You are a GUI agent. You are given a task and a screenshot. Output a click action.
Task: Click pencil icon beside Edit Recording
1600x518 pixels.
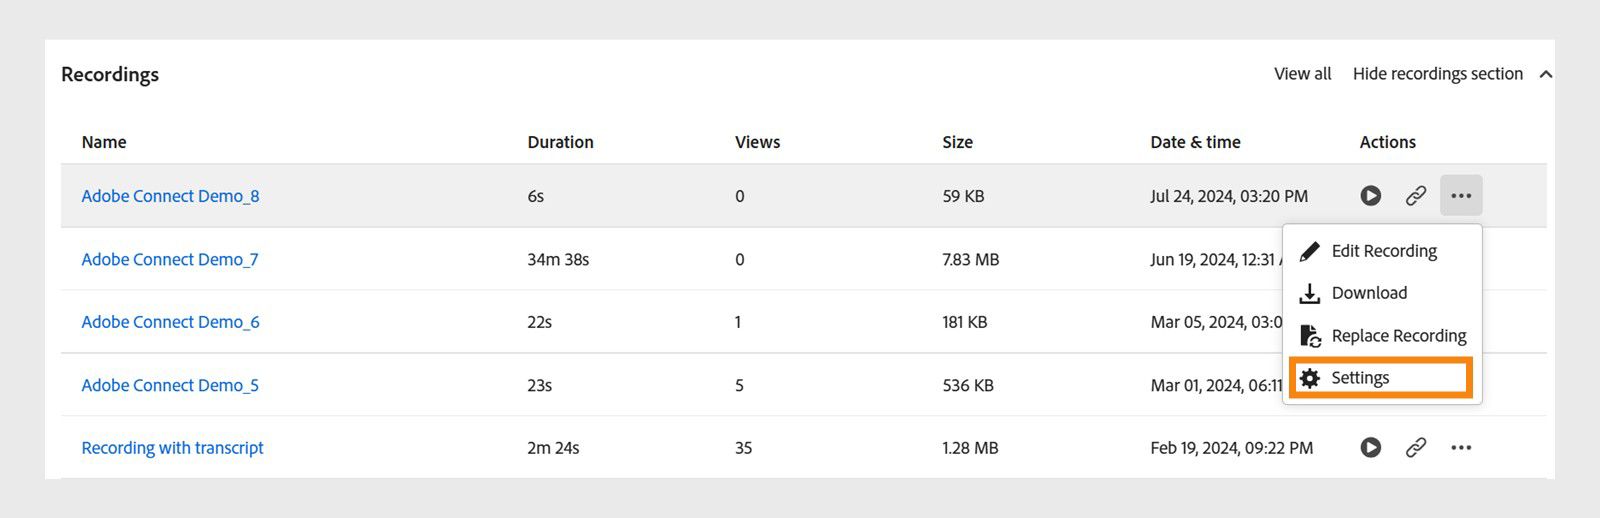[1309, 251]
